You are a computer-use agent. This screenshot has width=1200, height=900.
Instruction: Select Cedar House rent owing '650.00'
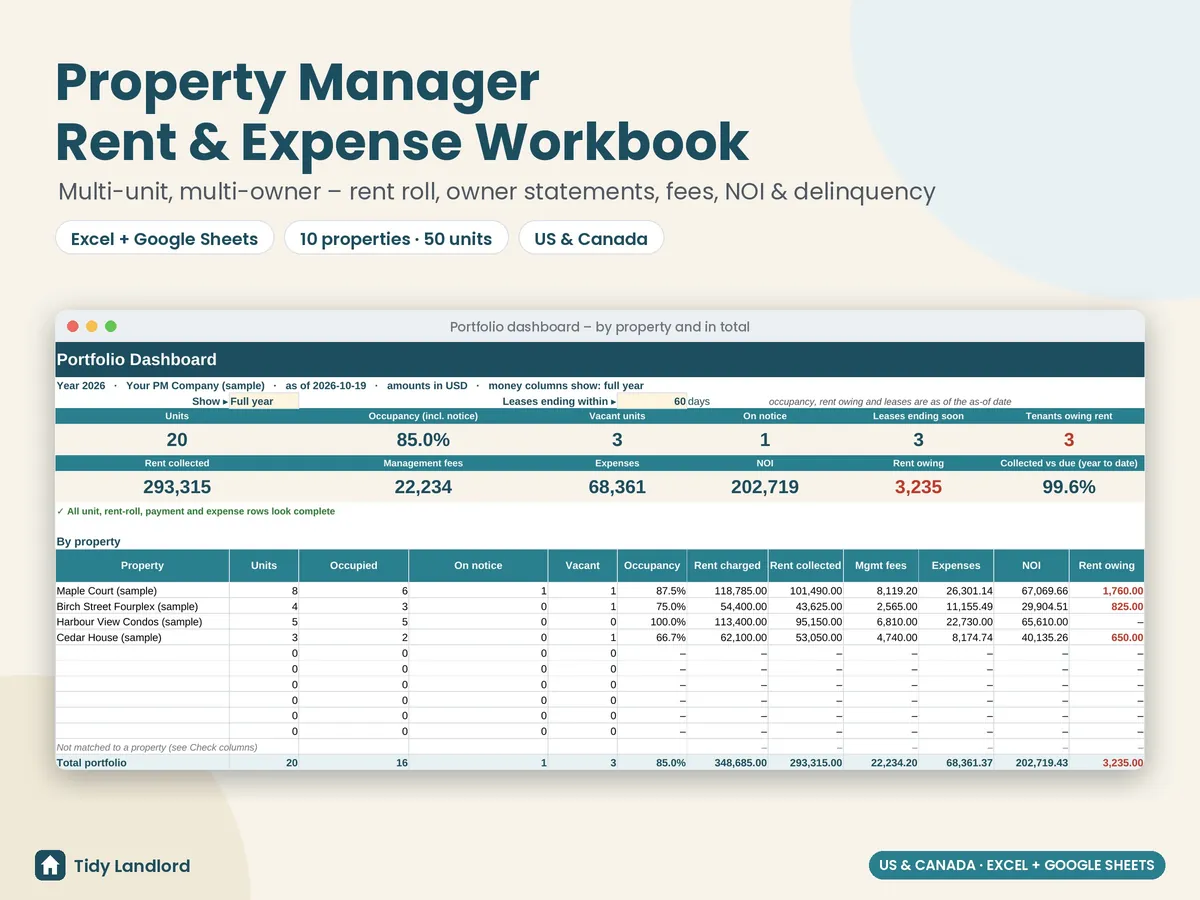click(x=1127, y=637)
